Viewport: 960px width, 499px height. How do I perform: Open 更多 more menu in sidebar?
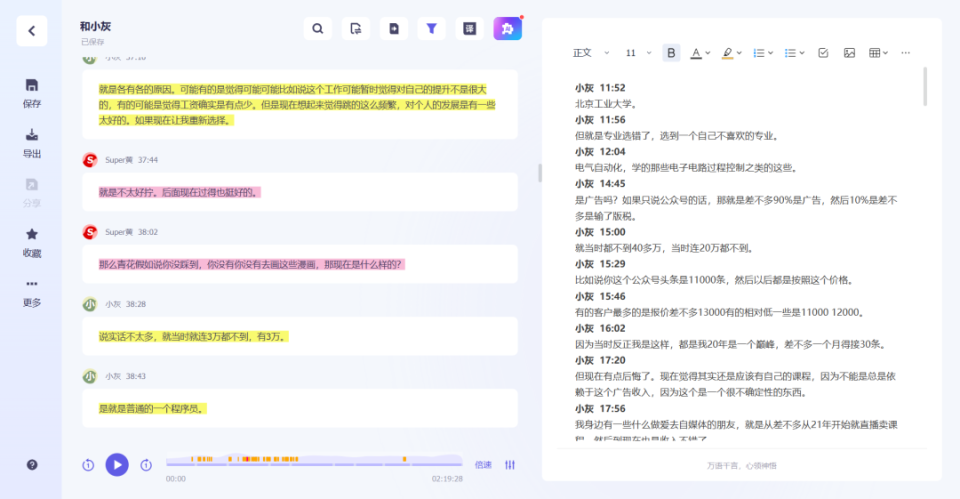coord(32,285)
